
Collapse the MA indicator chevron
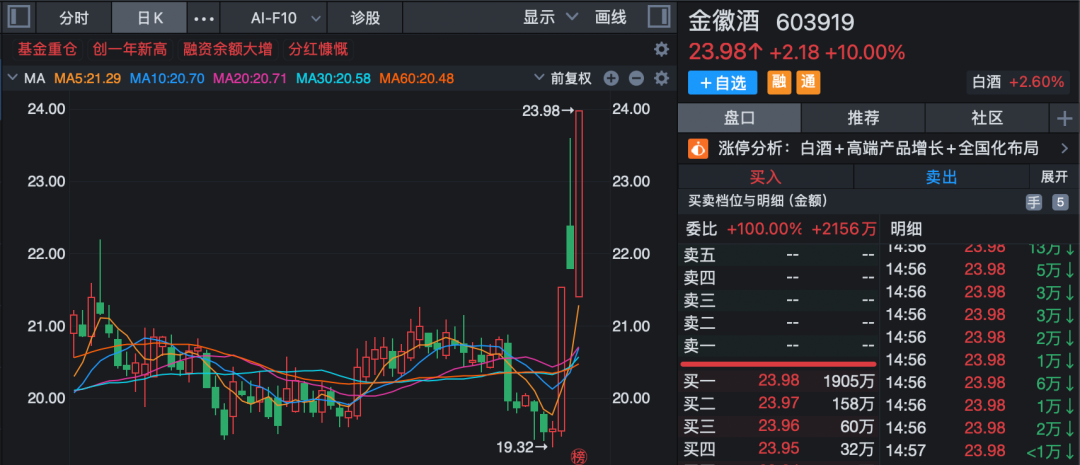12,79
